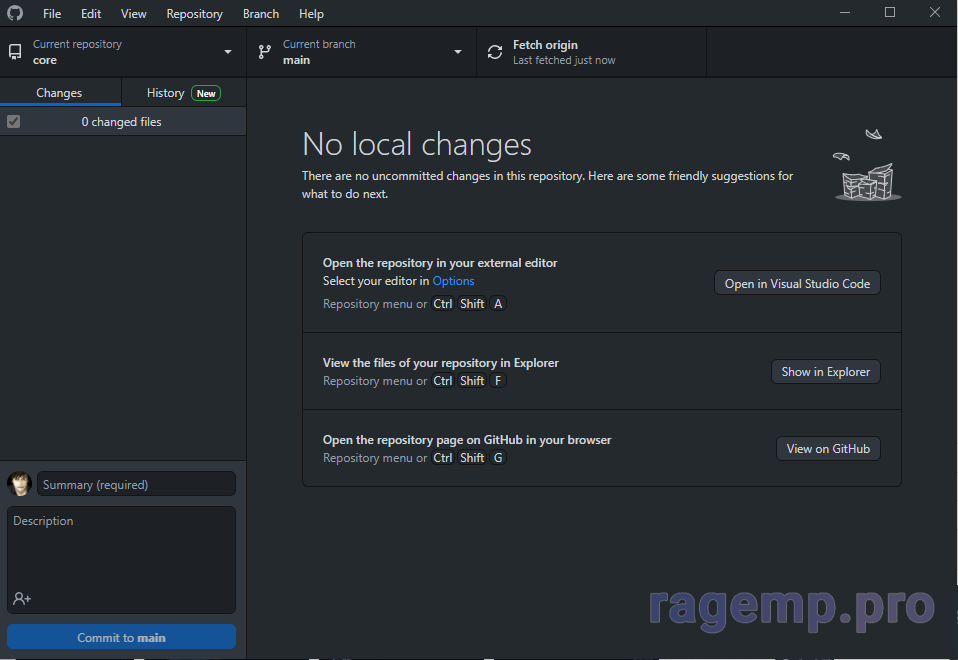Screen dimensions: 958x660
Task: Click the New badge on History tab
Action: point(206,93)
